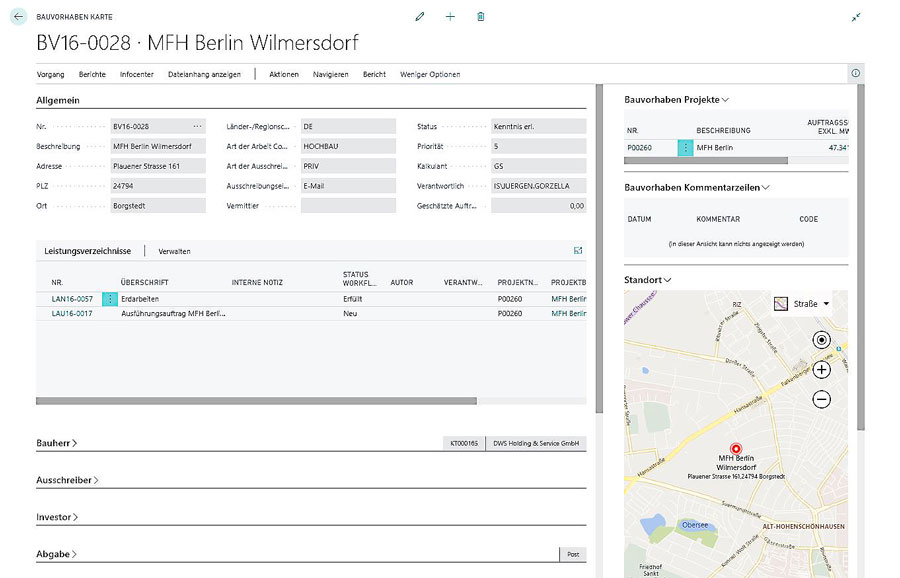
Task: Sort by Überschrift column header
Action: coord(145,282)
